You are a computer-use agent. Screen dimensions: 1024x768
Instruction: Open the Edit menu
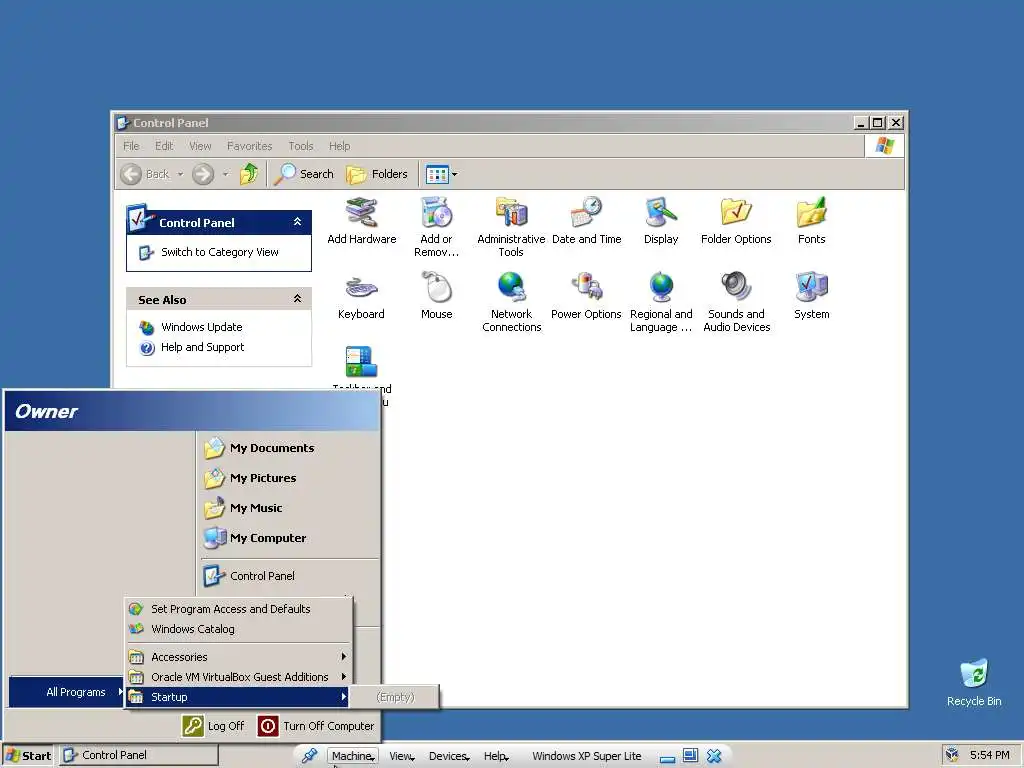[x=164, y=146]
